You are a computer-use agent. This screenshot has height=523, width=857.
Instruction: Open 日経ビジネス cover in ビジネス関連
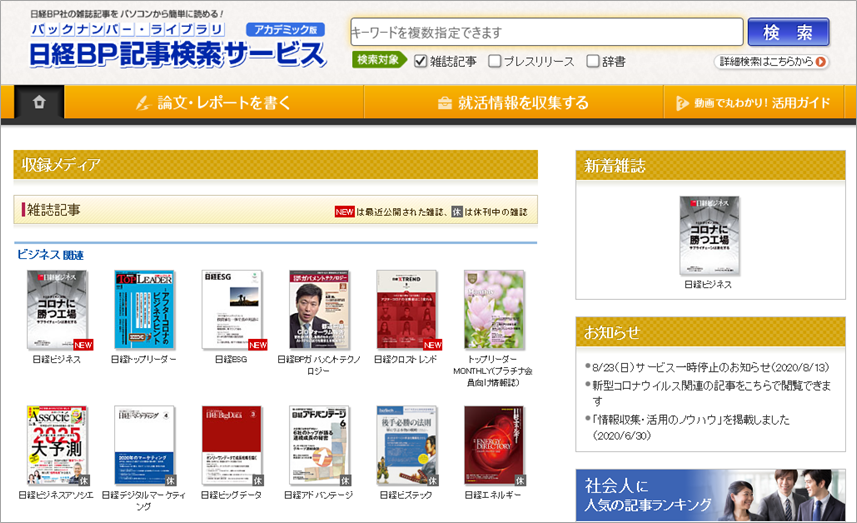pyautogui.click(x=57, y=310)
